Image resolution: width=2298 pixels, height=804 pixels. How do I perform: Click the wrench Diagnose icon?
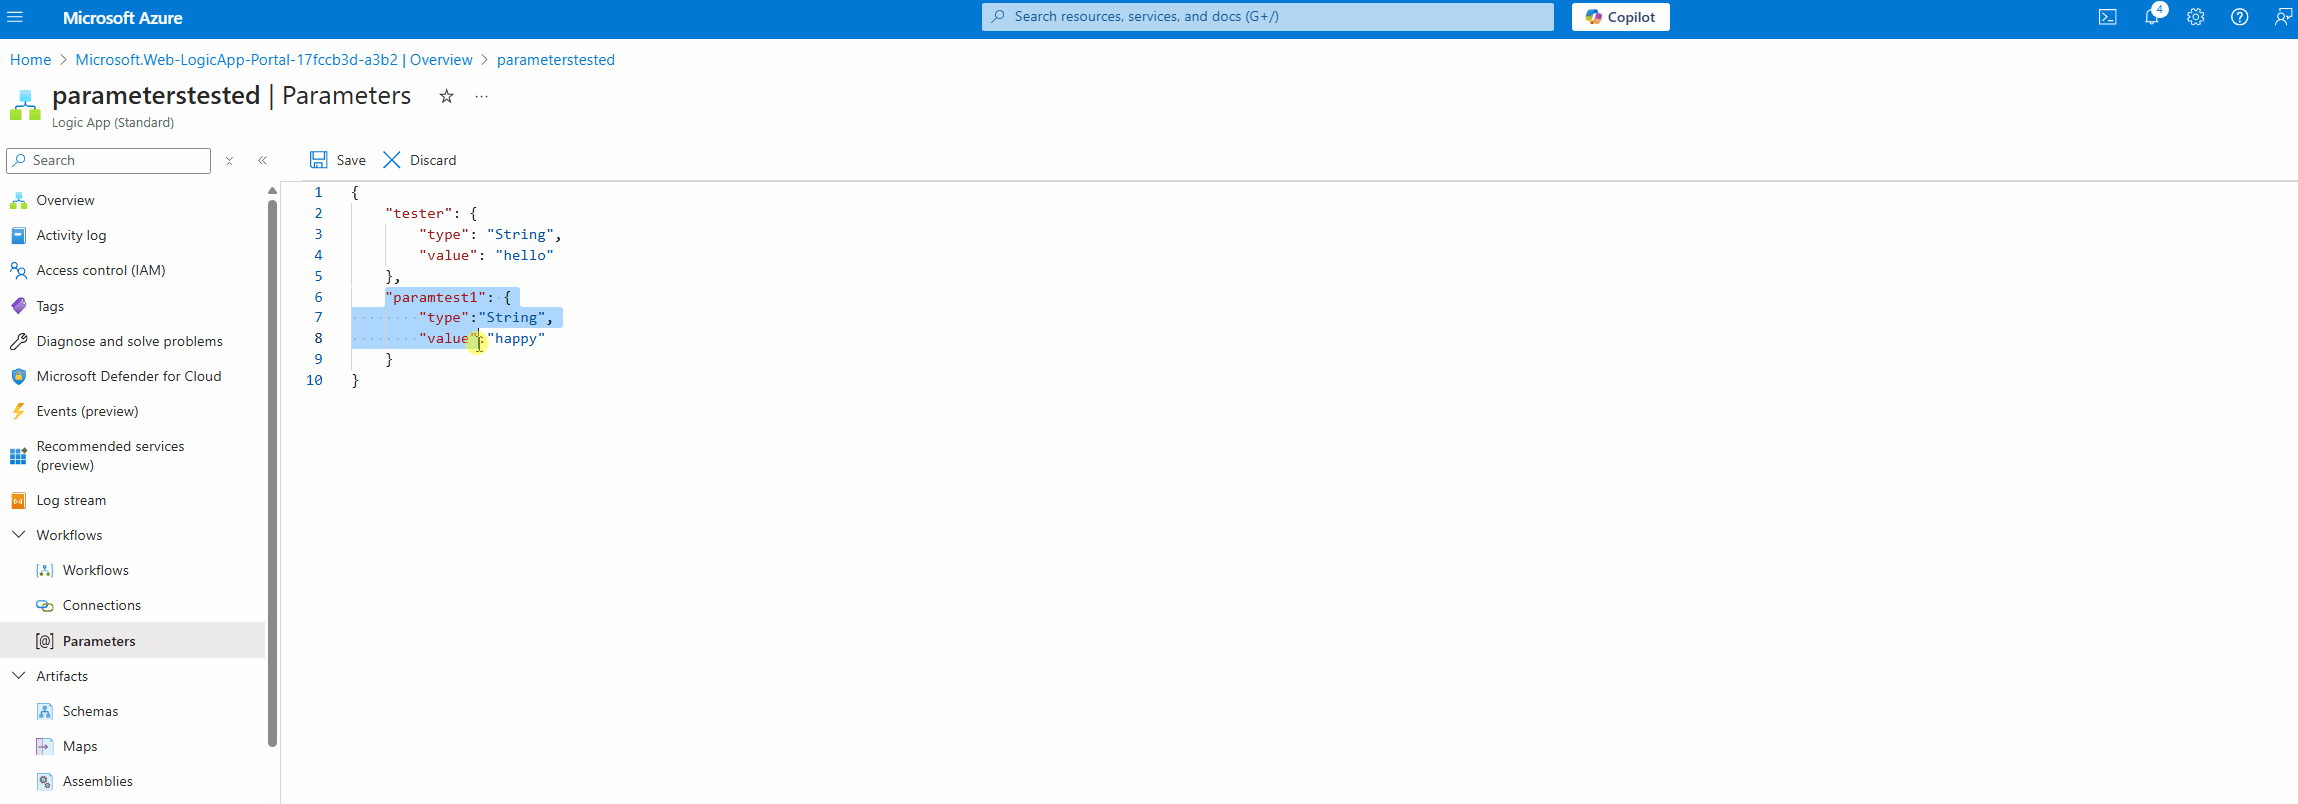pos(18,341)
